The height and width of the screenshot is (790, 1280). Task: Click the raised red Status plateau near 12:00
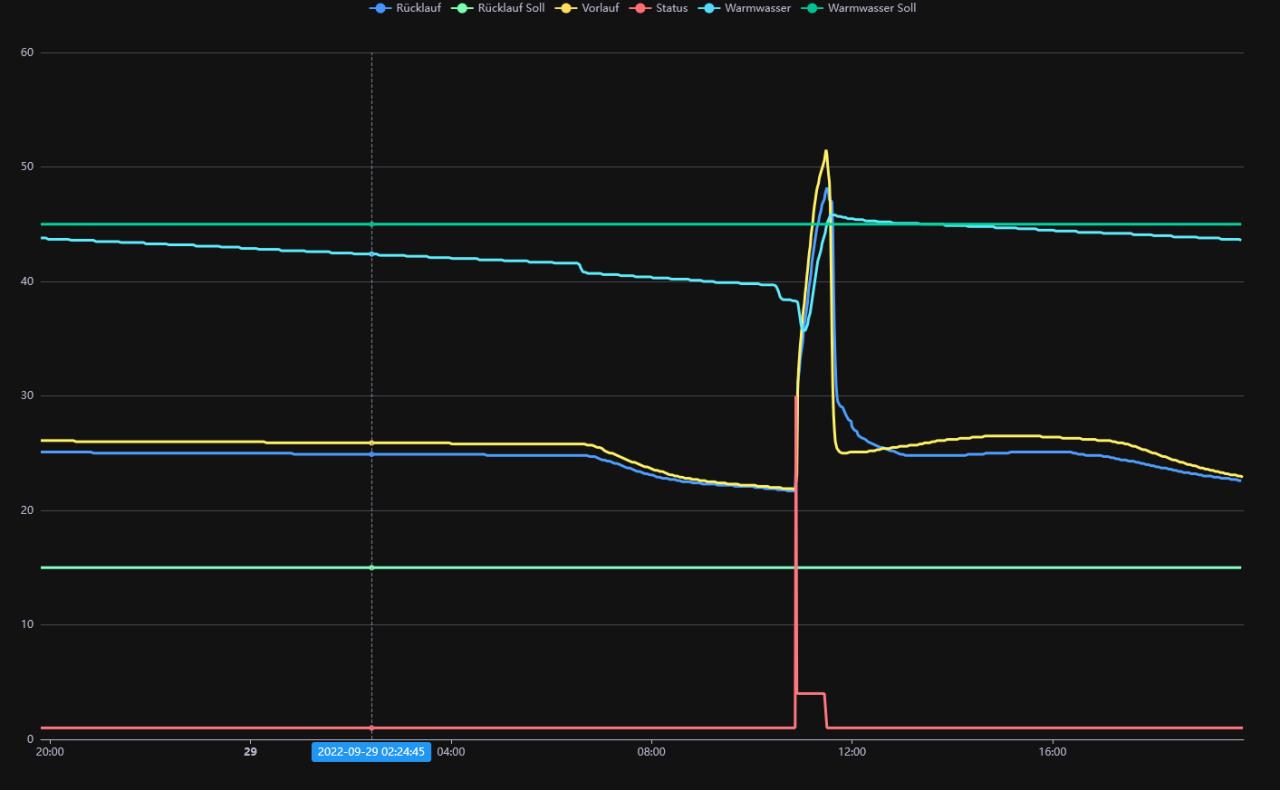(810, 693)
